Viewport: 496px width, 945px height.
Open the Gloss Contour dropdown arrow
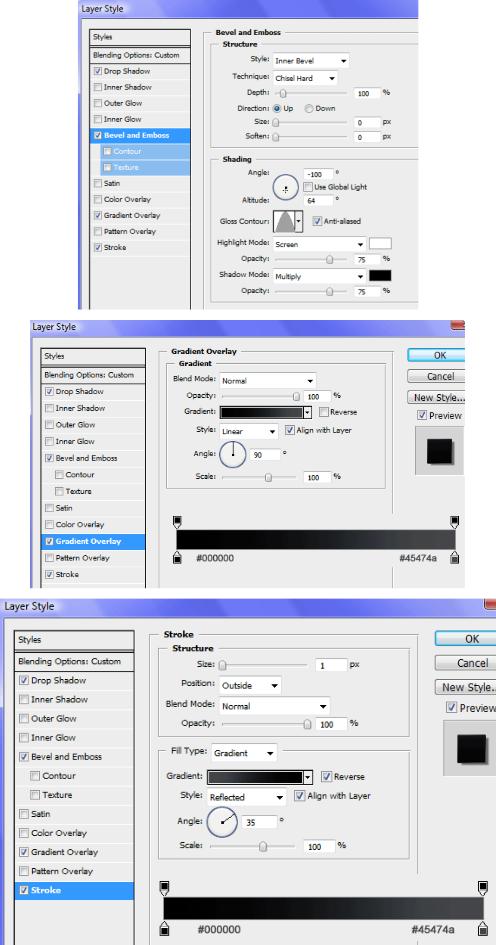(298, 221)
